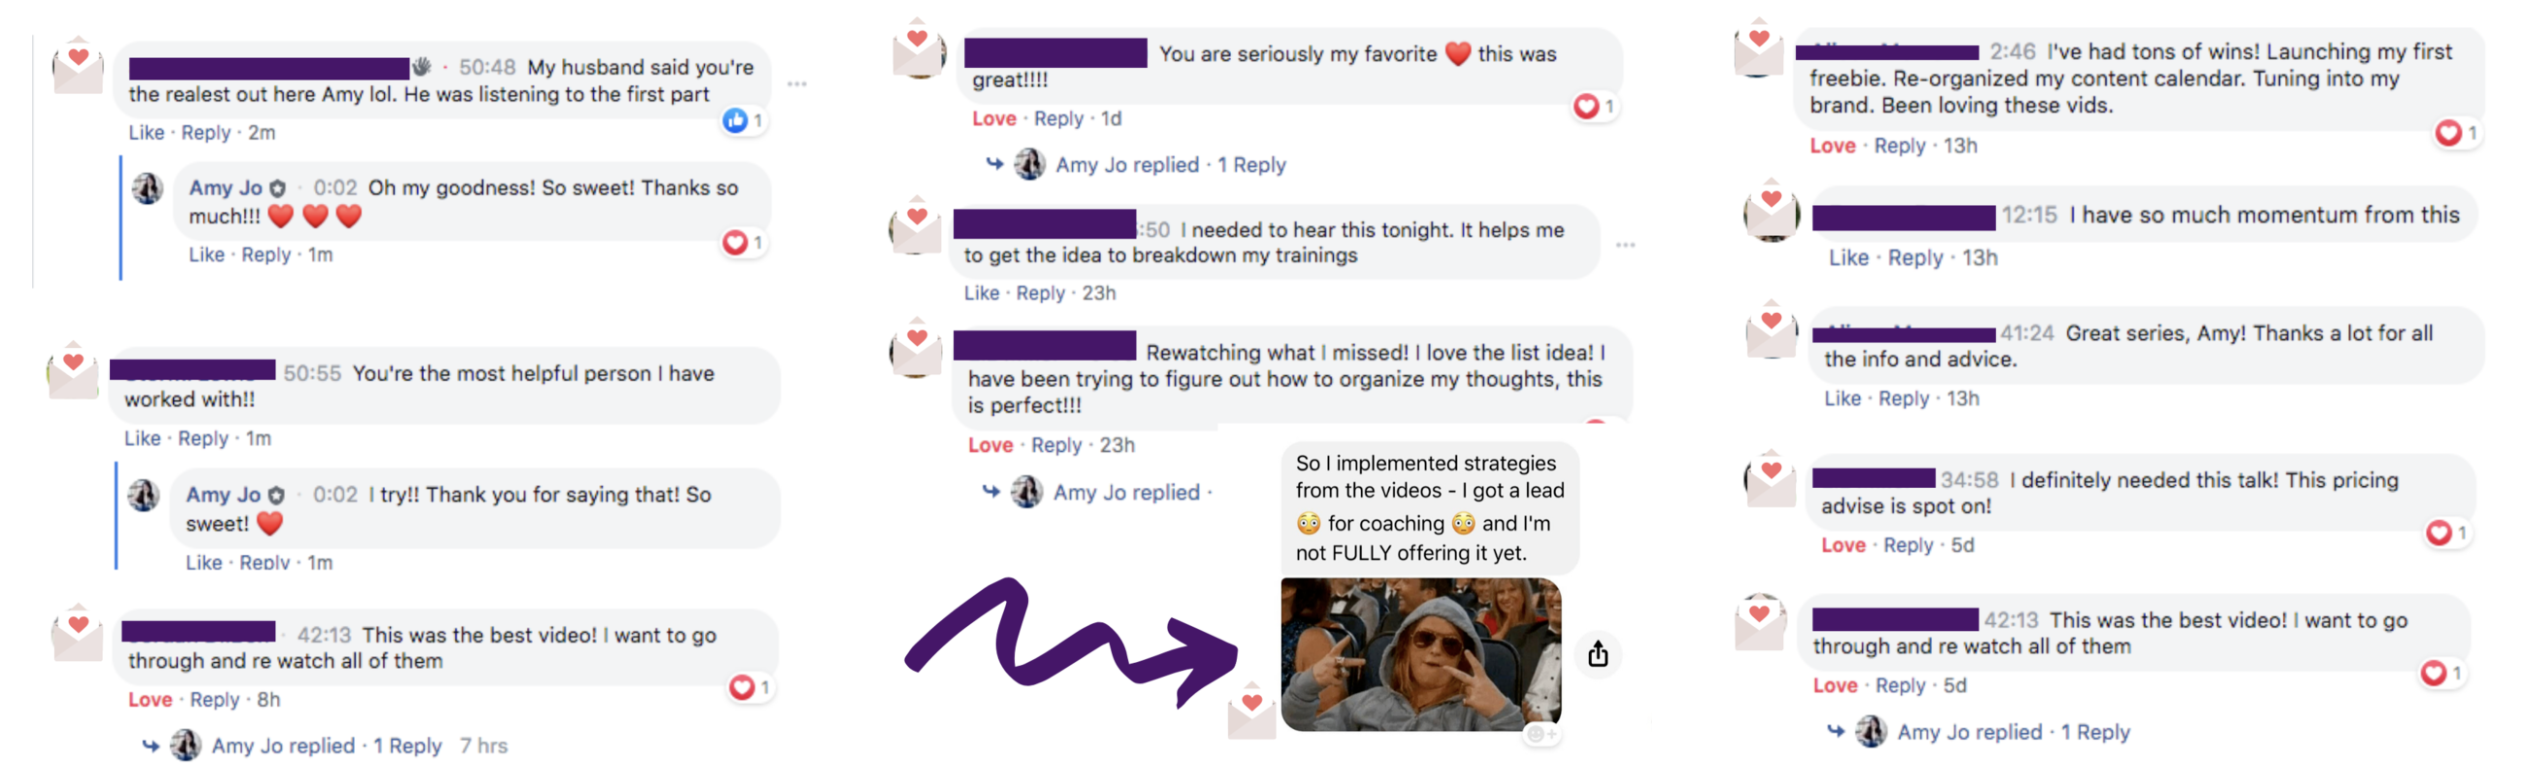Click the heart reaction on Amy Jo's 'Oh my goodness' reply
The width and height of the screenshot is (2522, 784).
tap(735, 243)
